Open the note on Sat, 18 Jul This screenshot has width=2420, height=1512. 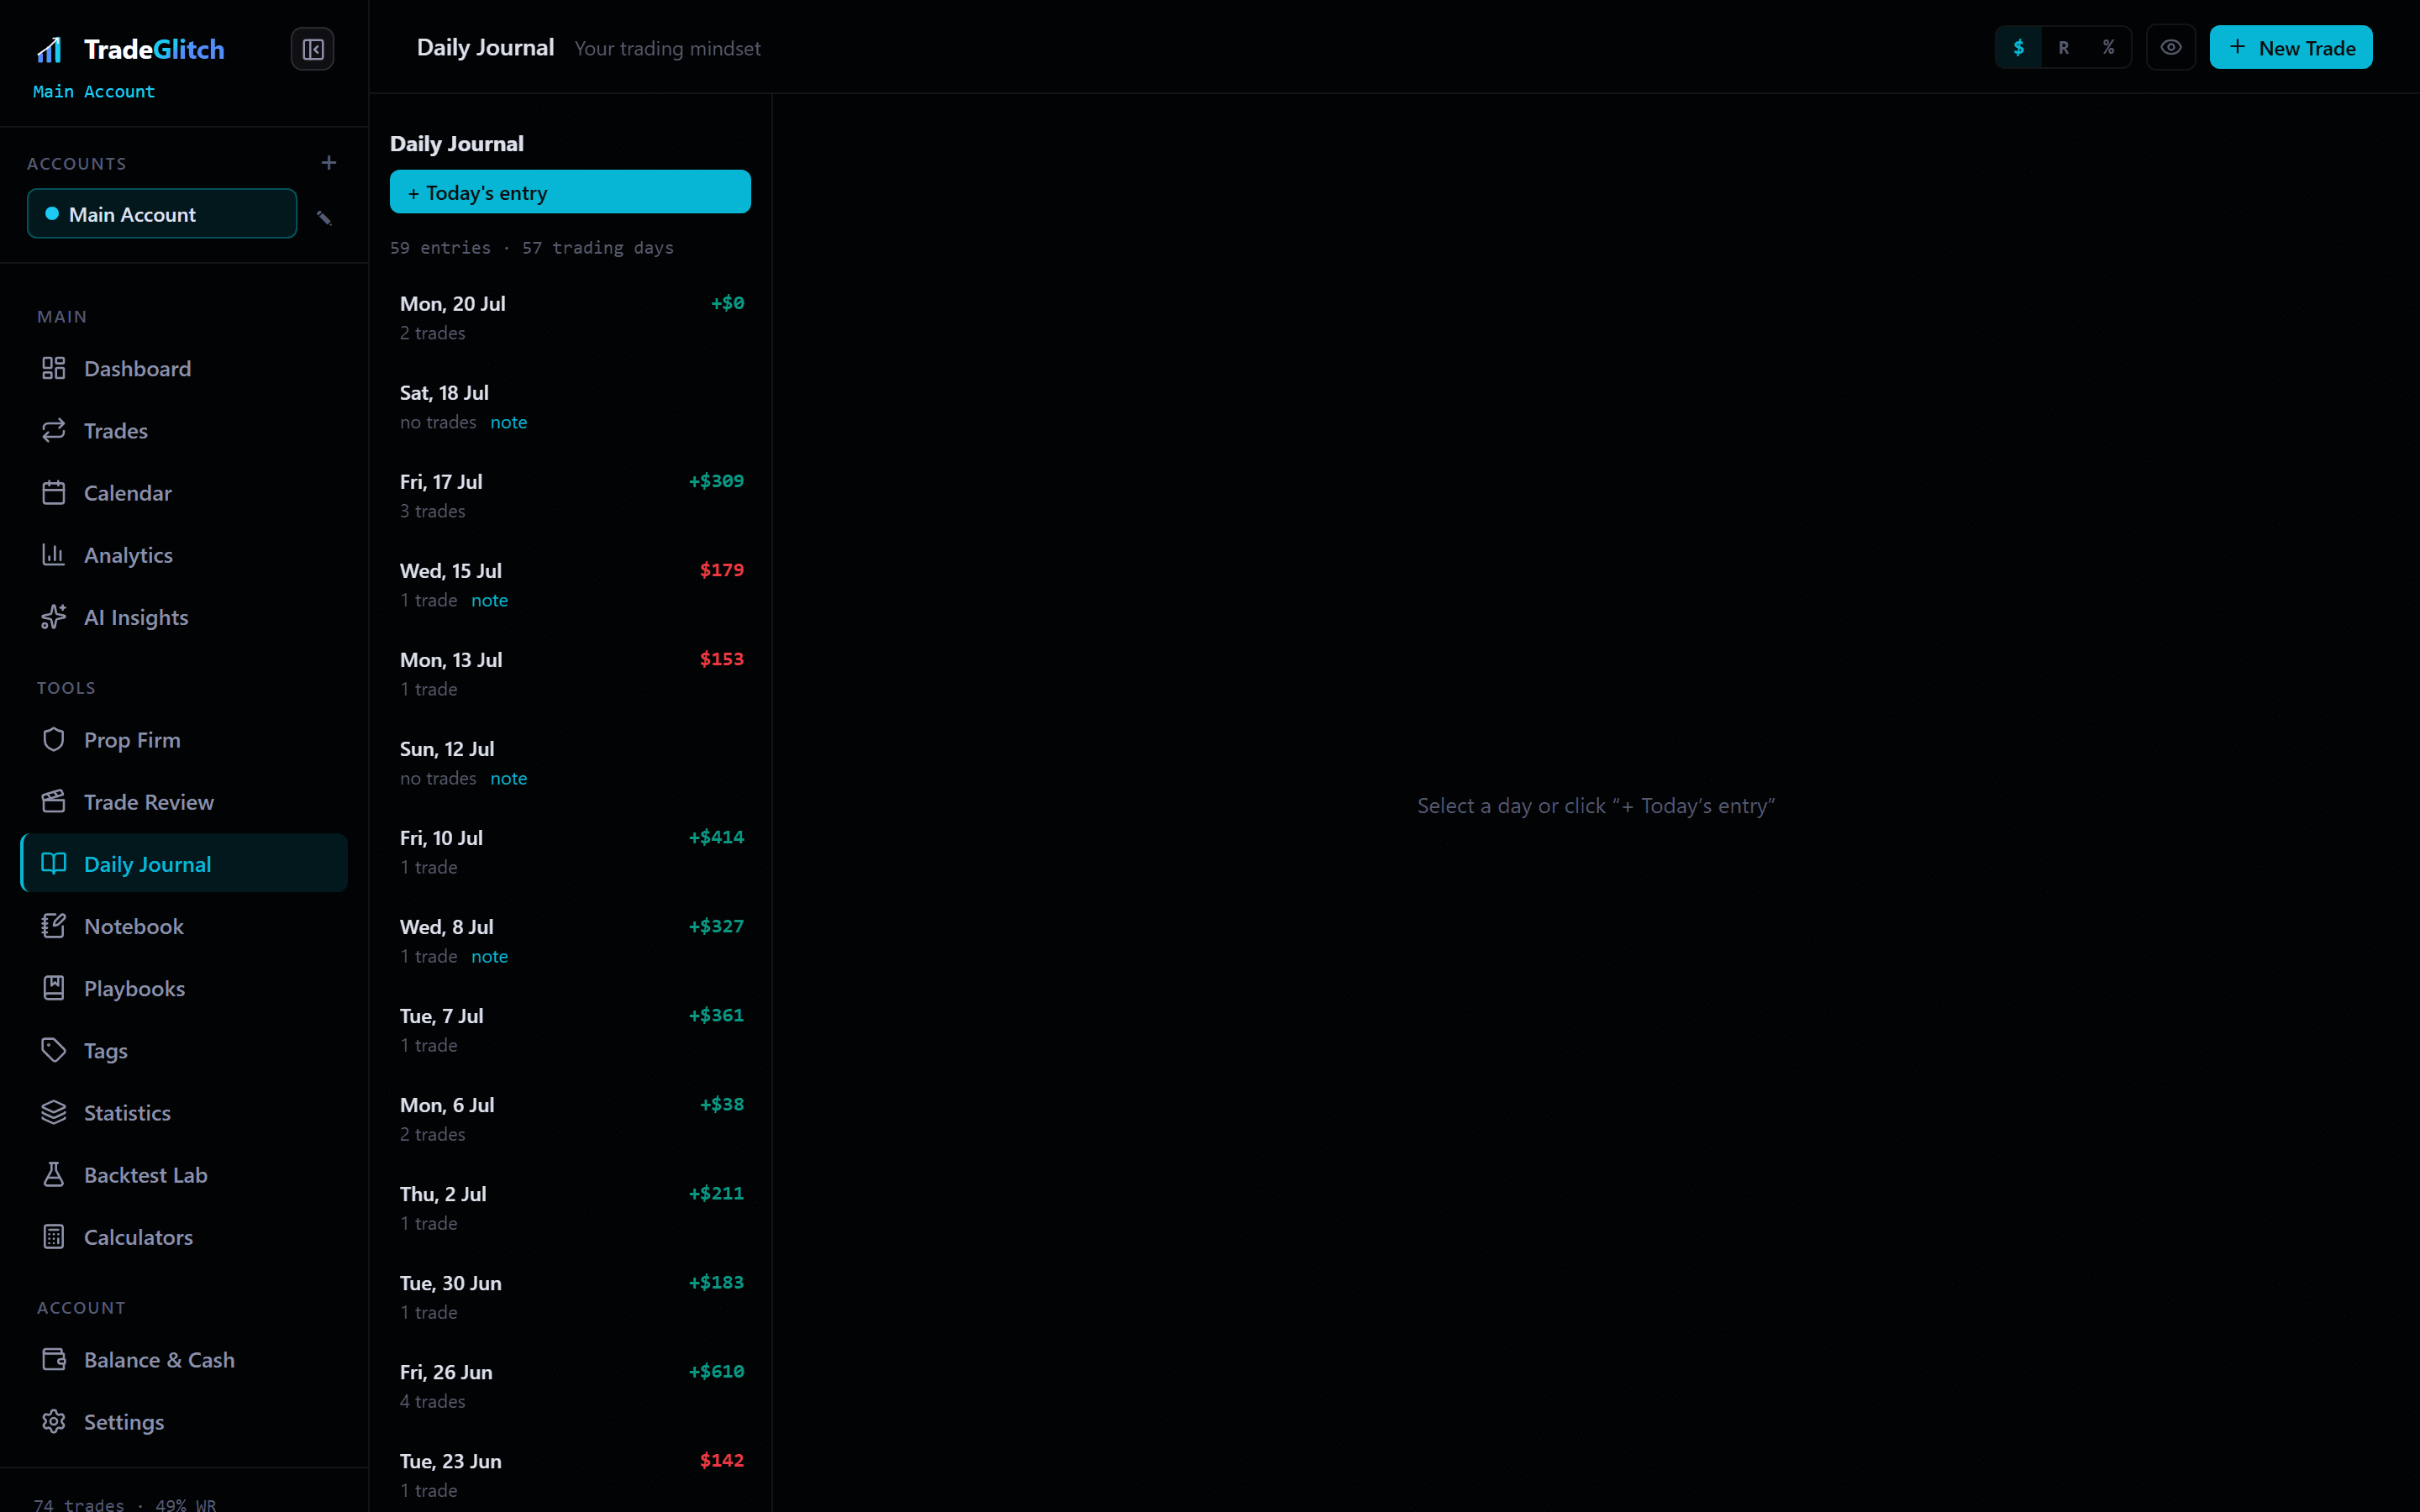[508, 422]
